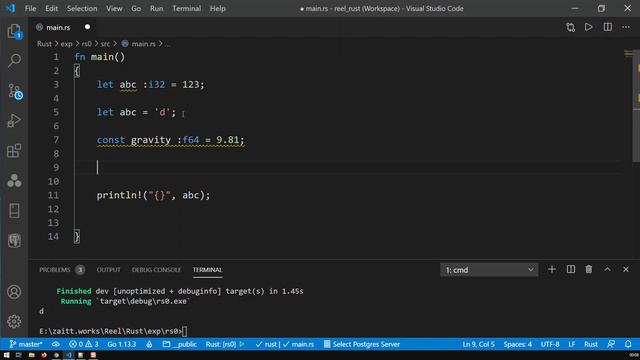The image size is (640, 360).
Task: Open the Manage settings gear
Action: pyautogui.click(x=14, y=322)
